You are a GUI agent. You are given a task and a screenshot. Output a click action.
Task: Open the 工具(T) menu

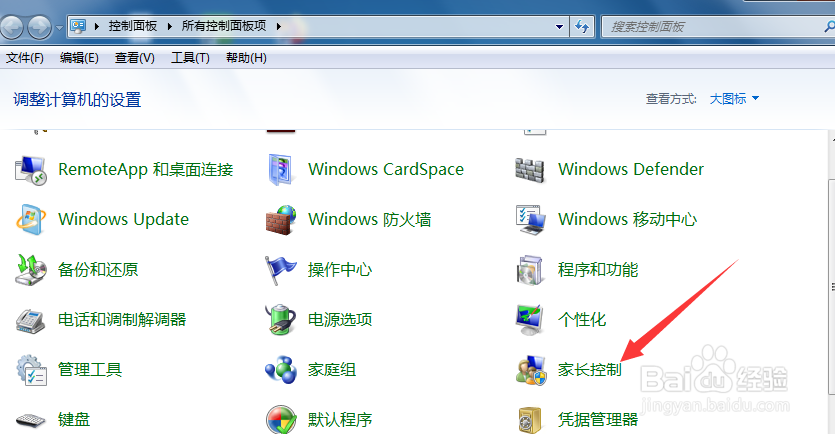[x=190, y=58]
